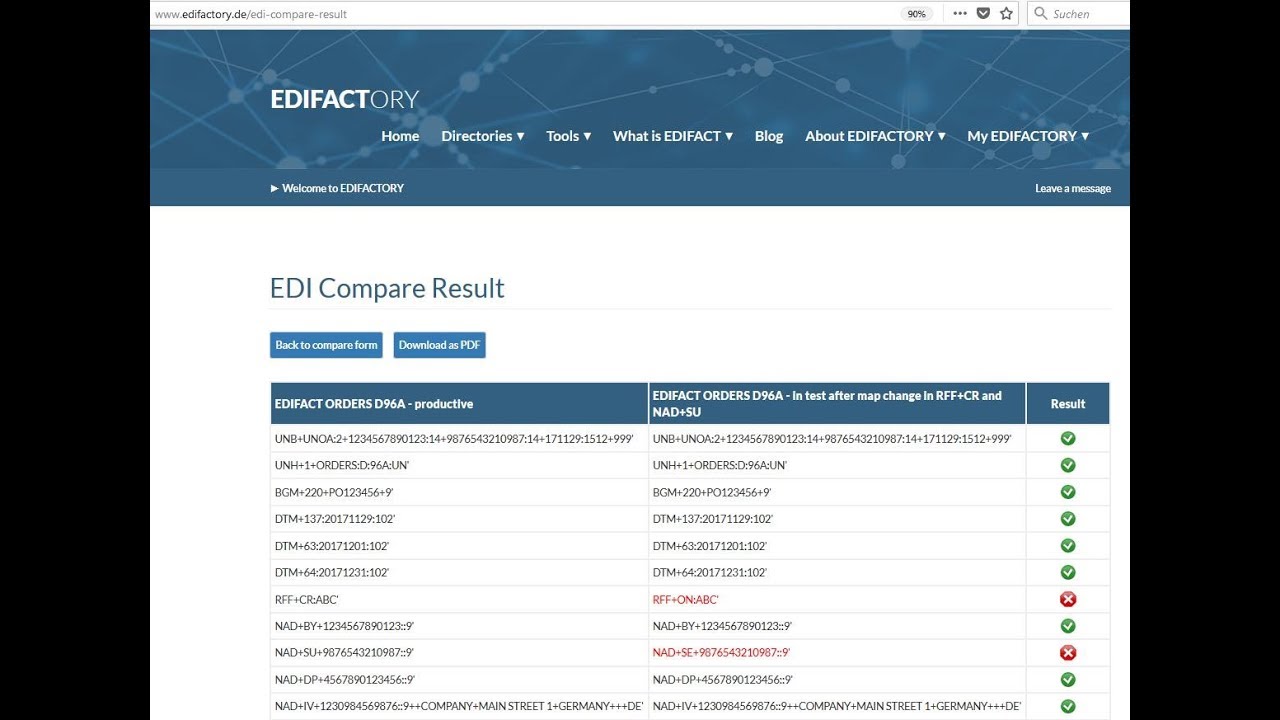Open the Blog menu item
This screenshot has height=720, width=1280.
click(769, 136)
